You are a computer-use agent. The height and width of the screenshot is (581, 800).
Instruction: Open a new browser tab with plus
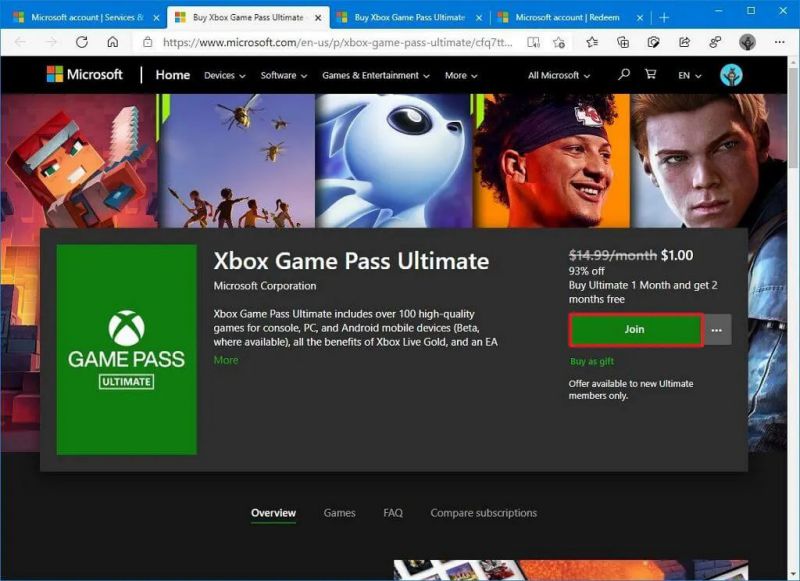[x=664, y=18]
